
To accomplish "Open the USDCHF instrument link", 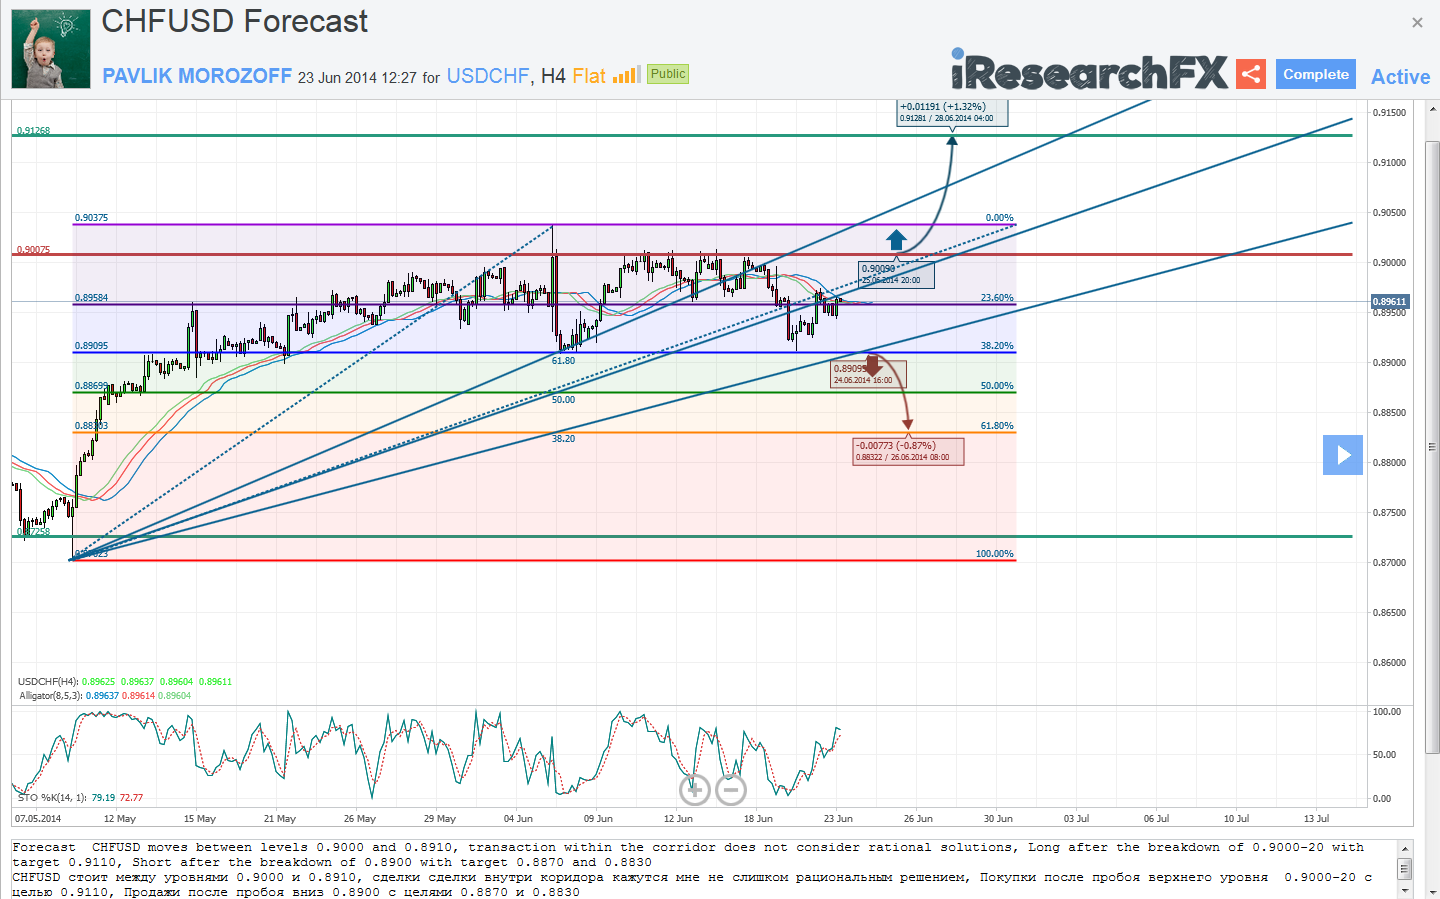I will [488, 76].
